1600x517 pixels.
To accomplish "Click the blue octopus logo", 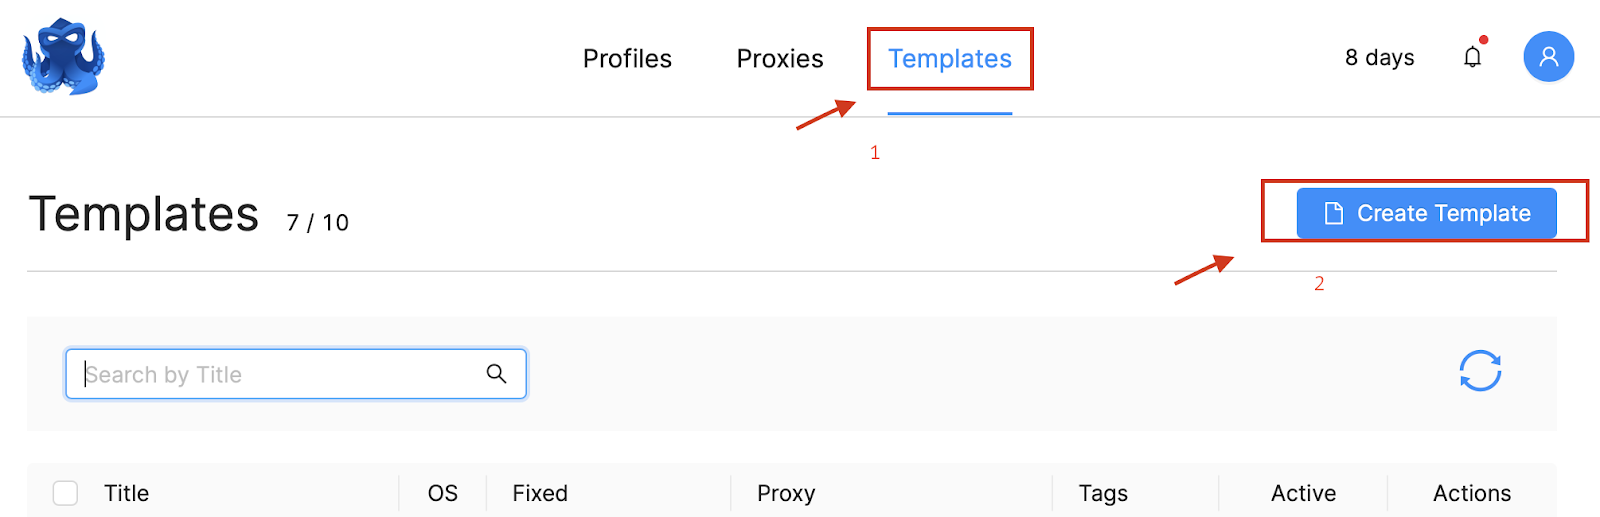I will click(x=63, y=57).
